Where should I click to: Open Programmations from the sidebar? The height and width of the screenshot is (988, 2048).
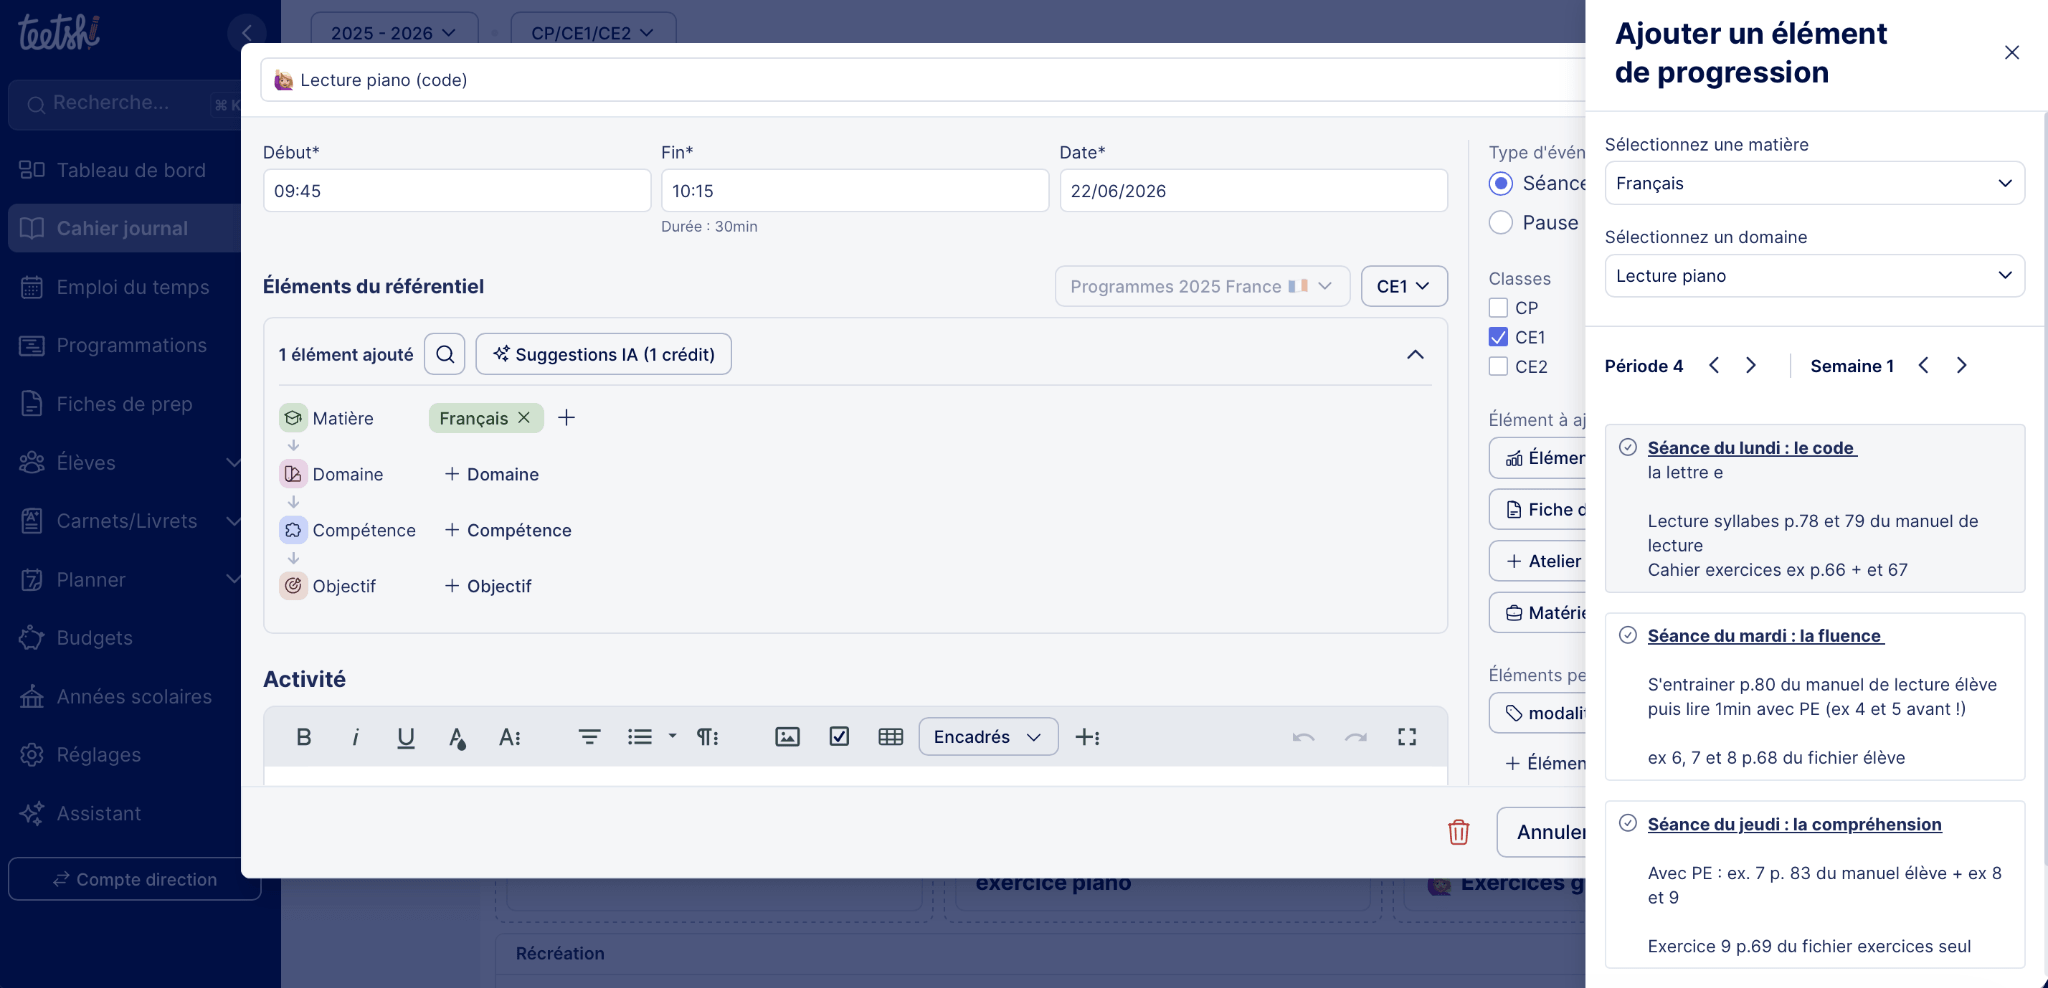point(131,345)
